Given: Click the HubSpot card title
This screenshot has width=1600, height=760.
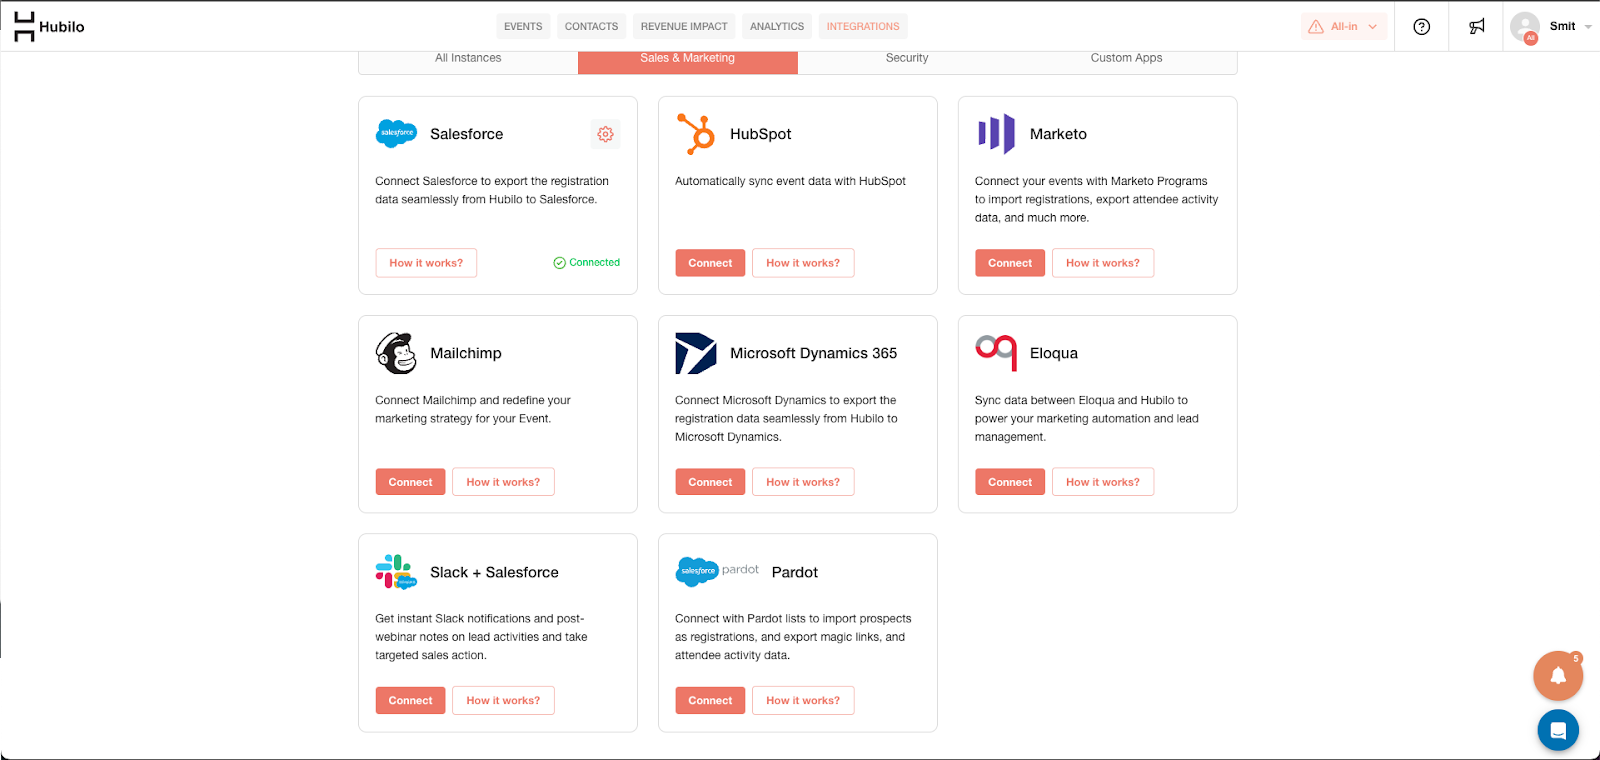Looking at the screenshot, I should 760,134.
